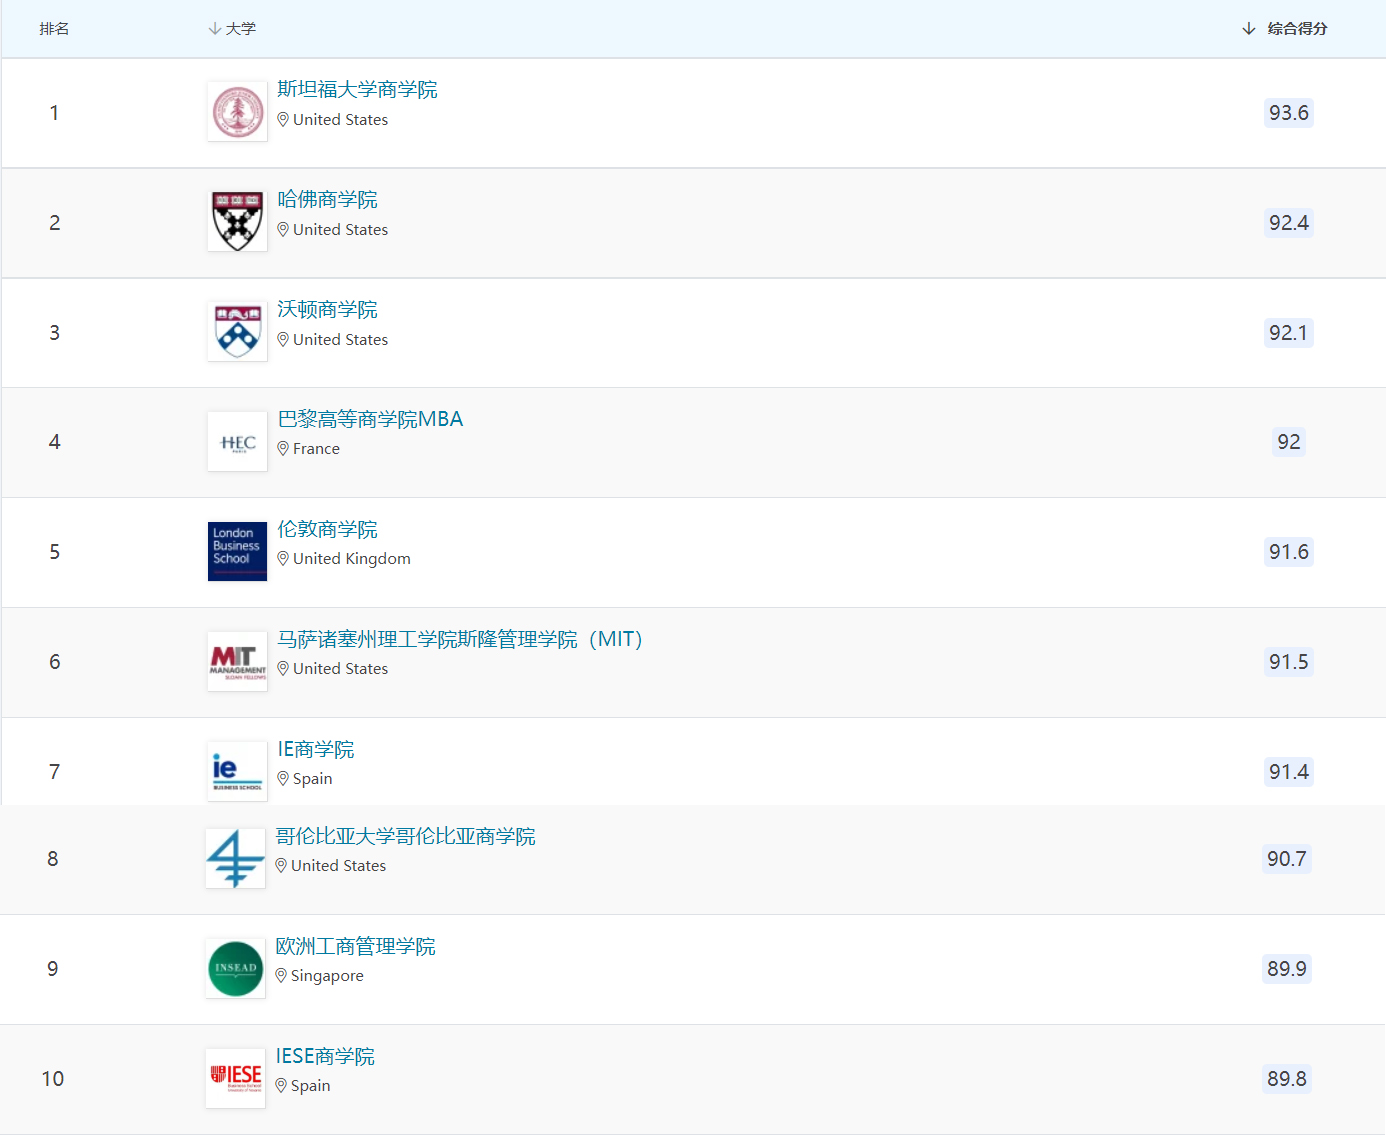
Task: Open 欧洲工商管理学院 link
Action: pos(355,946)
